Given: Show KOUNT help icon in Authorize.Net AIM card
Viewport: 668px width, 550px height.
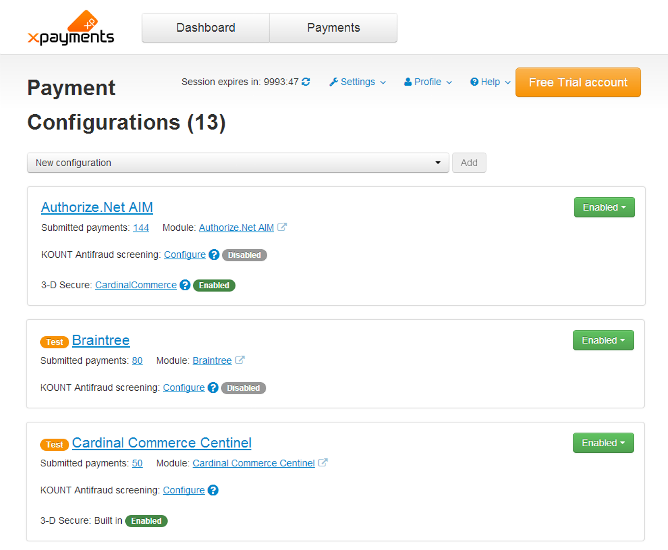Looking at the screenshot, I should coord(214,255).
